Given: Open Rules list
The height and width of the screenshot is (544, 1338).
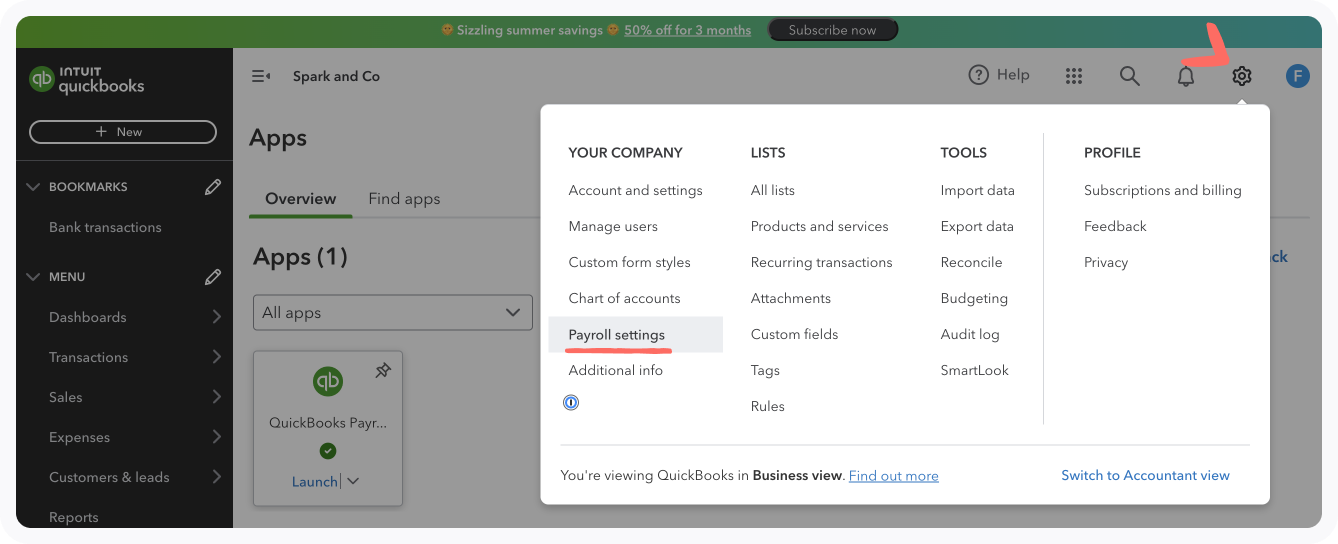Looking at the screenshot, I should click(768, 406).
